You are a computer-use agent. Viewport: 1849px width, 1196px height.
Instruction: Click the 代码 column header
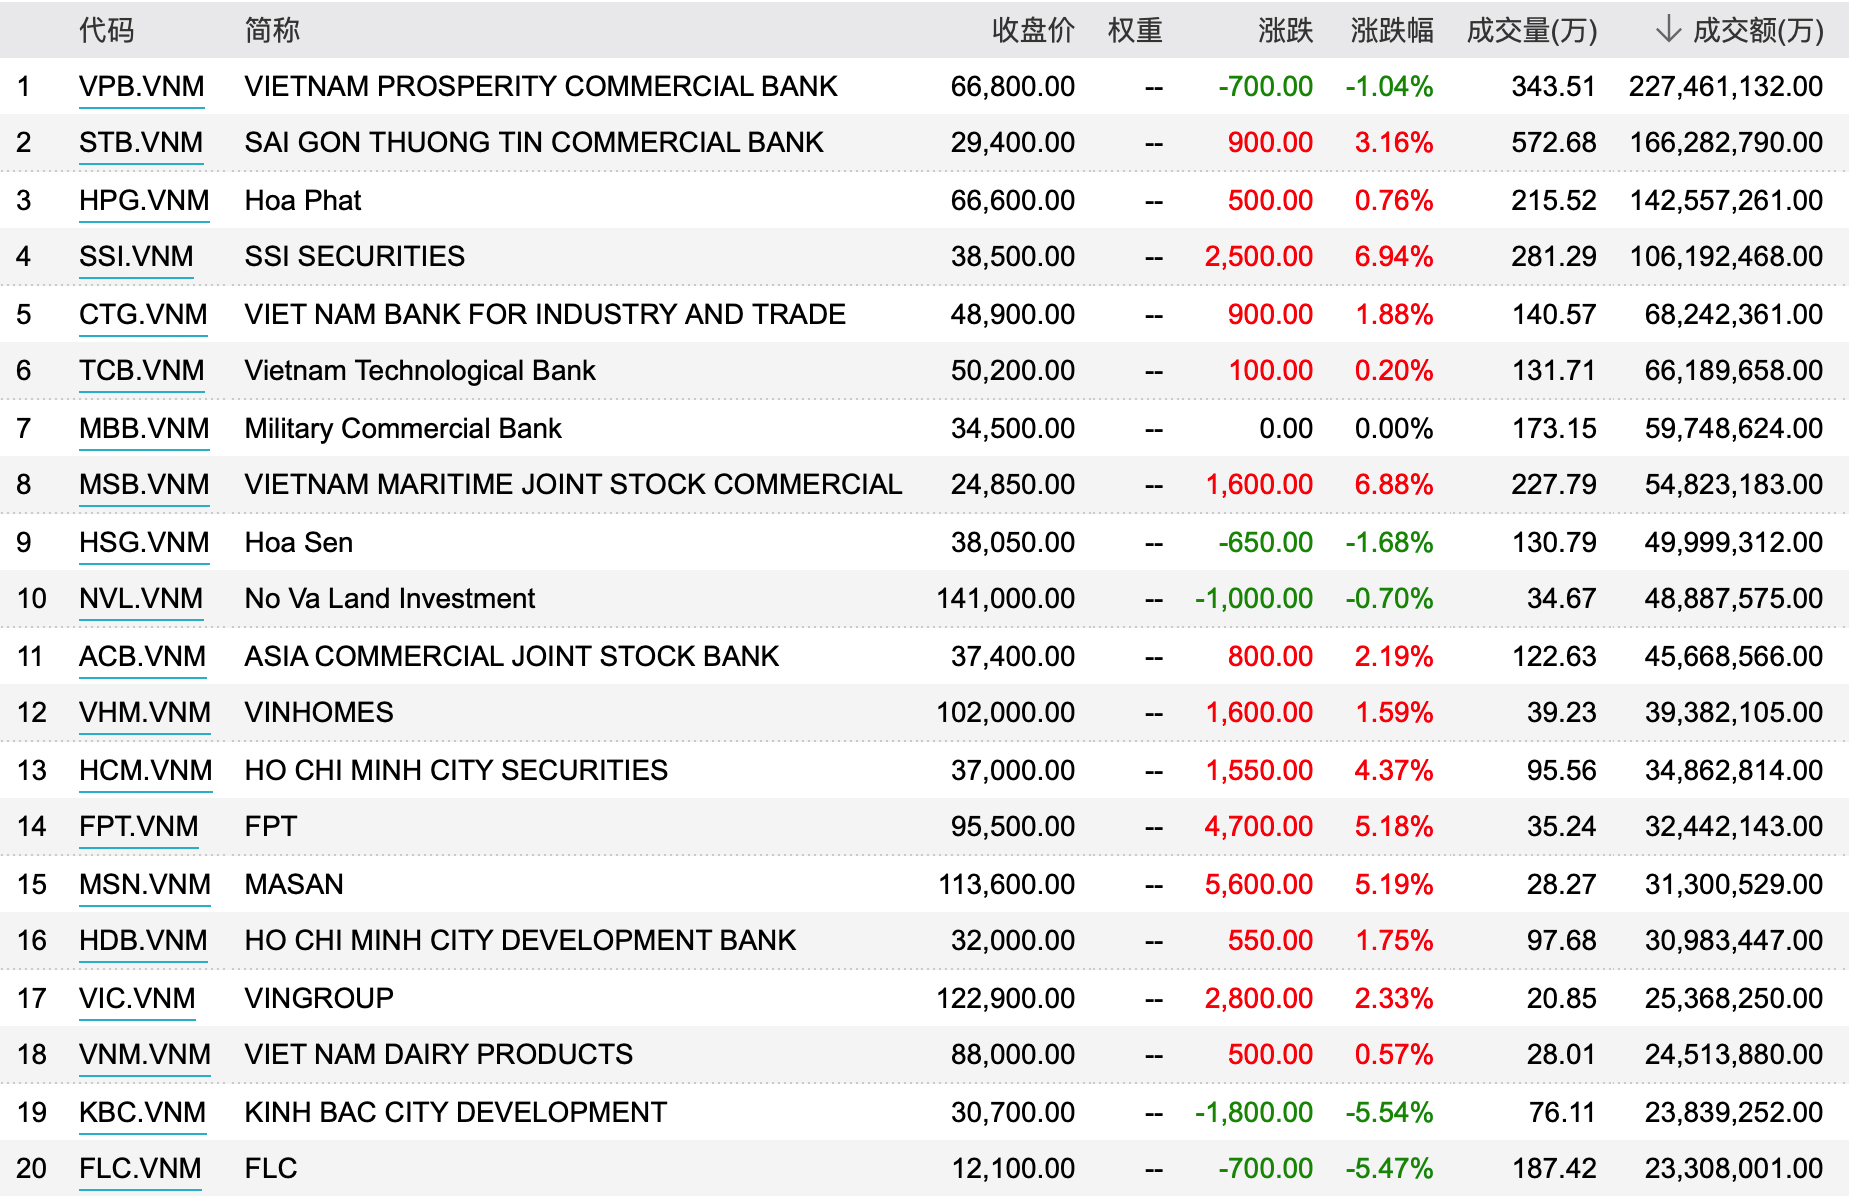[x=106, y=30]
